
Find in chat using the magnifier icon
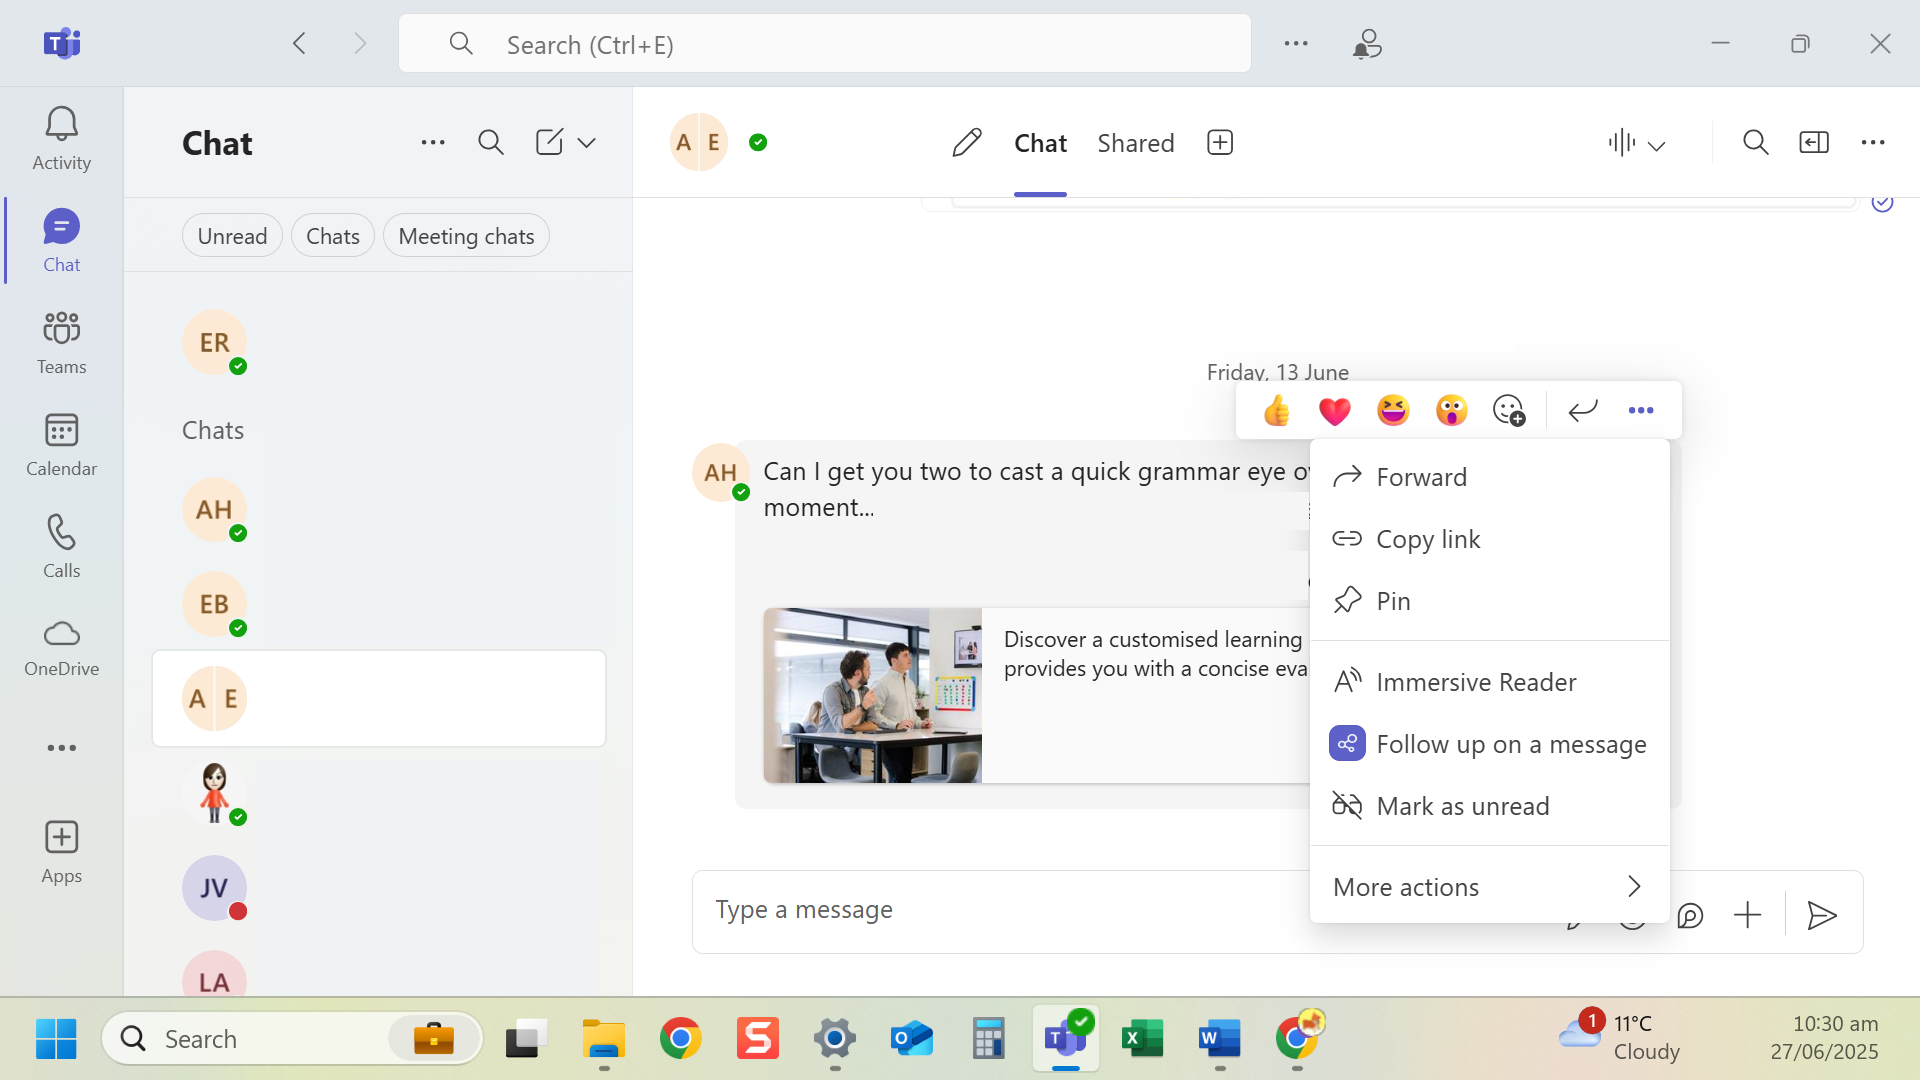click(x=1755, y=143)
